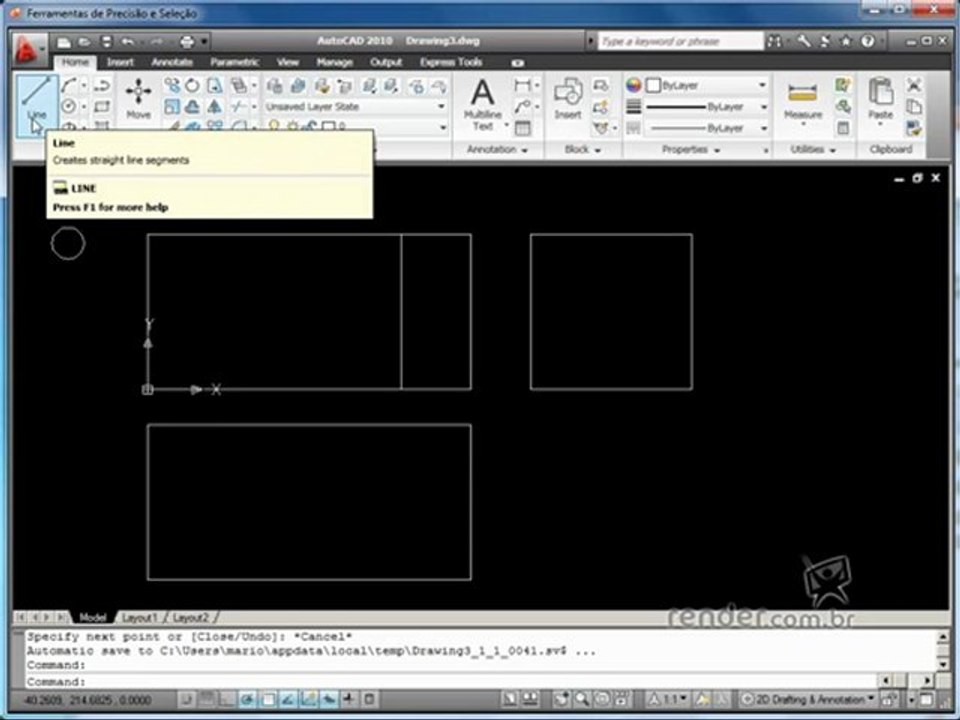Image resolution: width=960 pixels, height=720 pixels.
Task: Click the coordinates readout in status bar
Action: (x=88, y=699)
